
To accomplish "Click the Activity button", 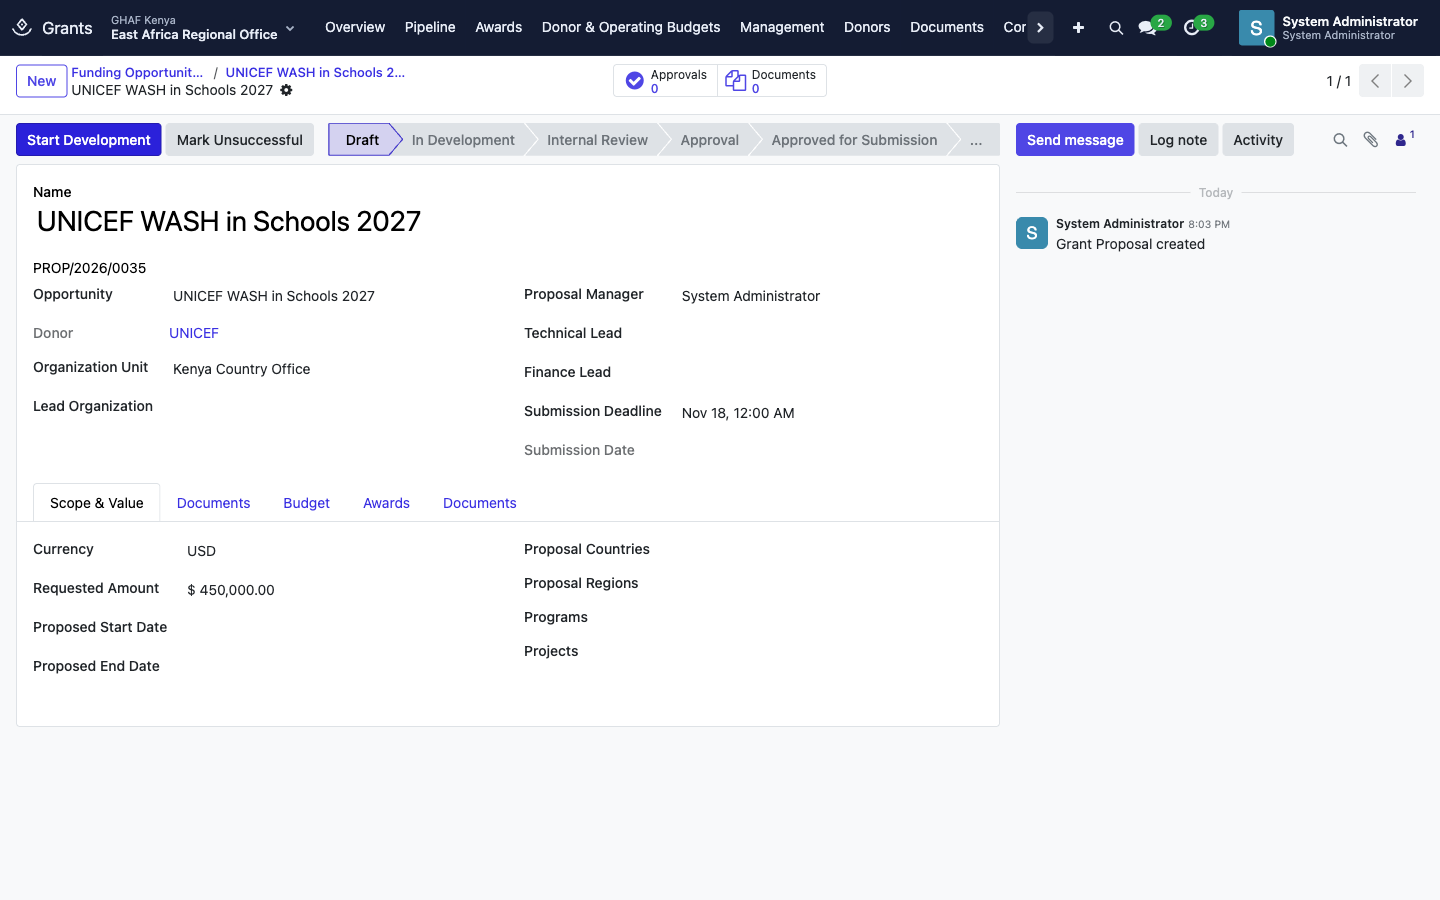I will 1258,140.
